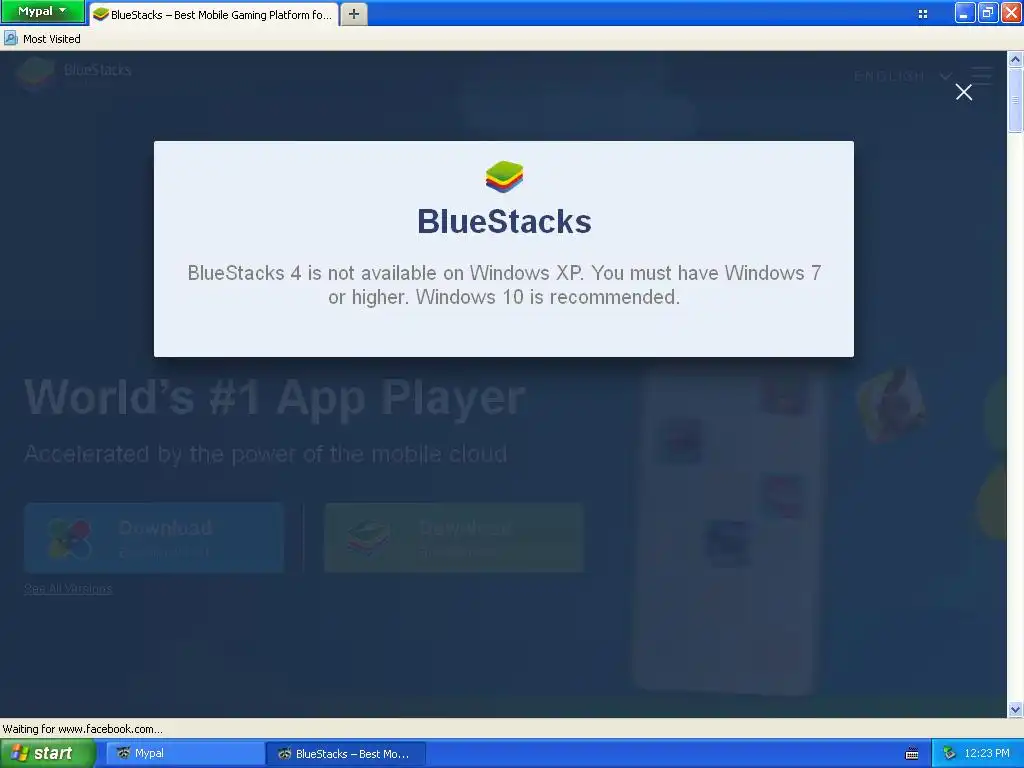Screen dimensions: 1024x768
Task: Close the Mypal browser window
Action: click(1011, 12)
